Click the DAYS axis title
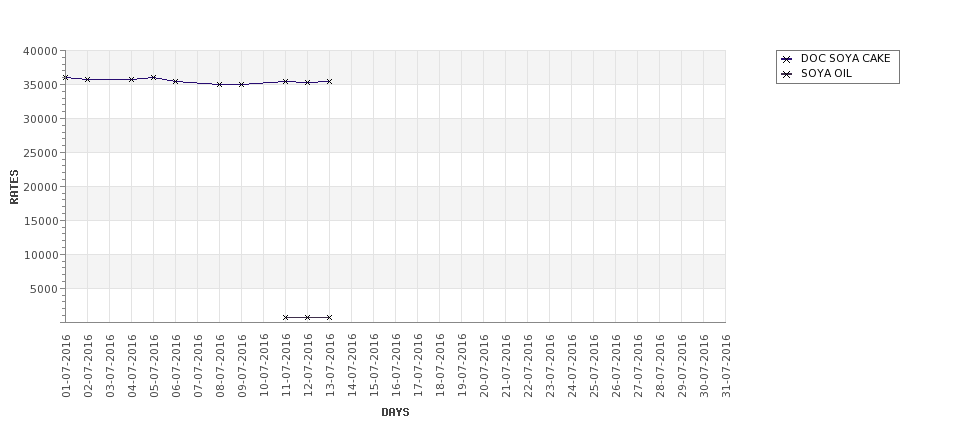Screen dimensions: 975x429 [x=395, y=412]
